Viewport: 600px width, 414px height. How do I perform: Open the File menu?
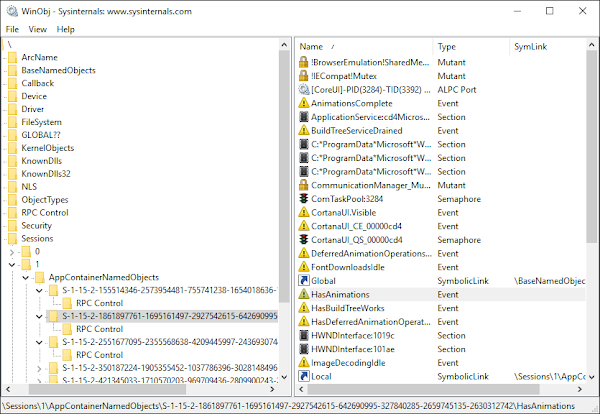12,29
